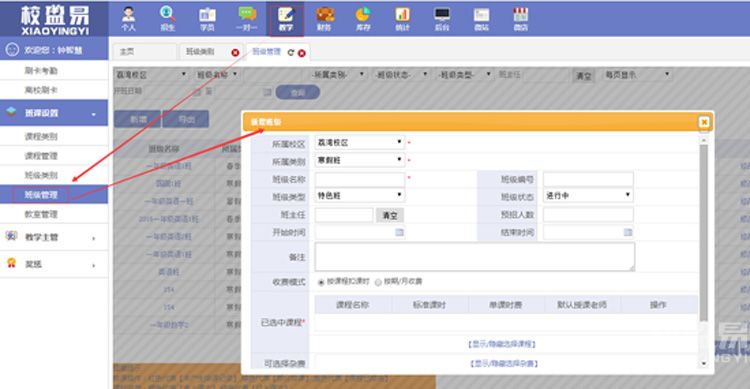Click the dialog vertical scrollbar
The width and height of the screenshot is (750, 389).
point(703,233)
